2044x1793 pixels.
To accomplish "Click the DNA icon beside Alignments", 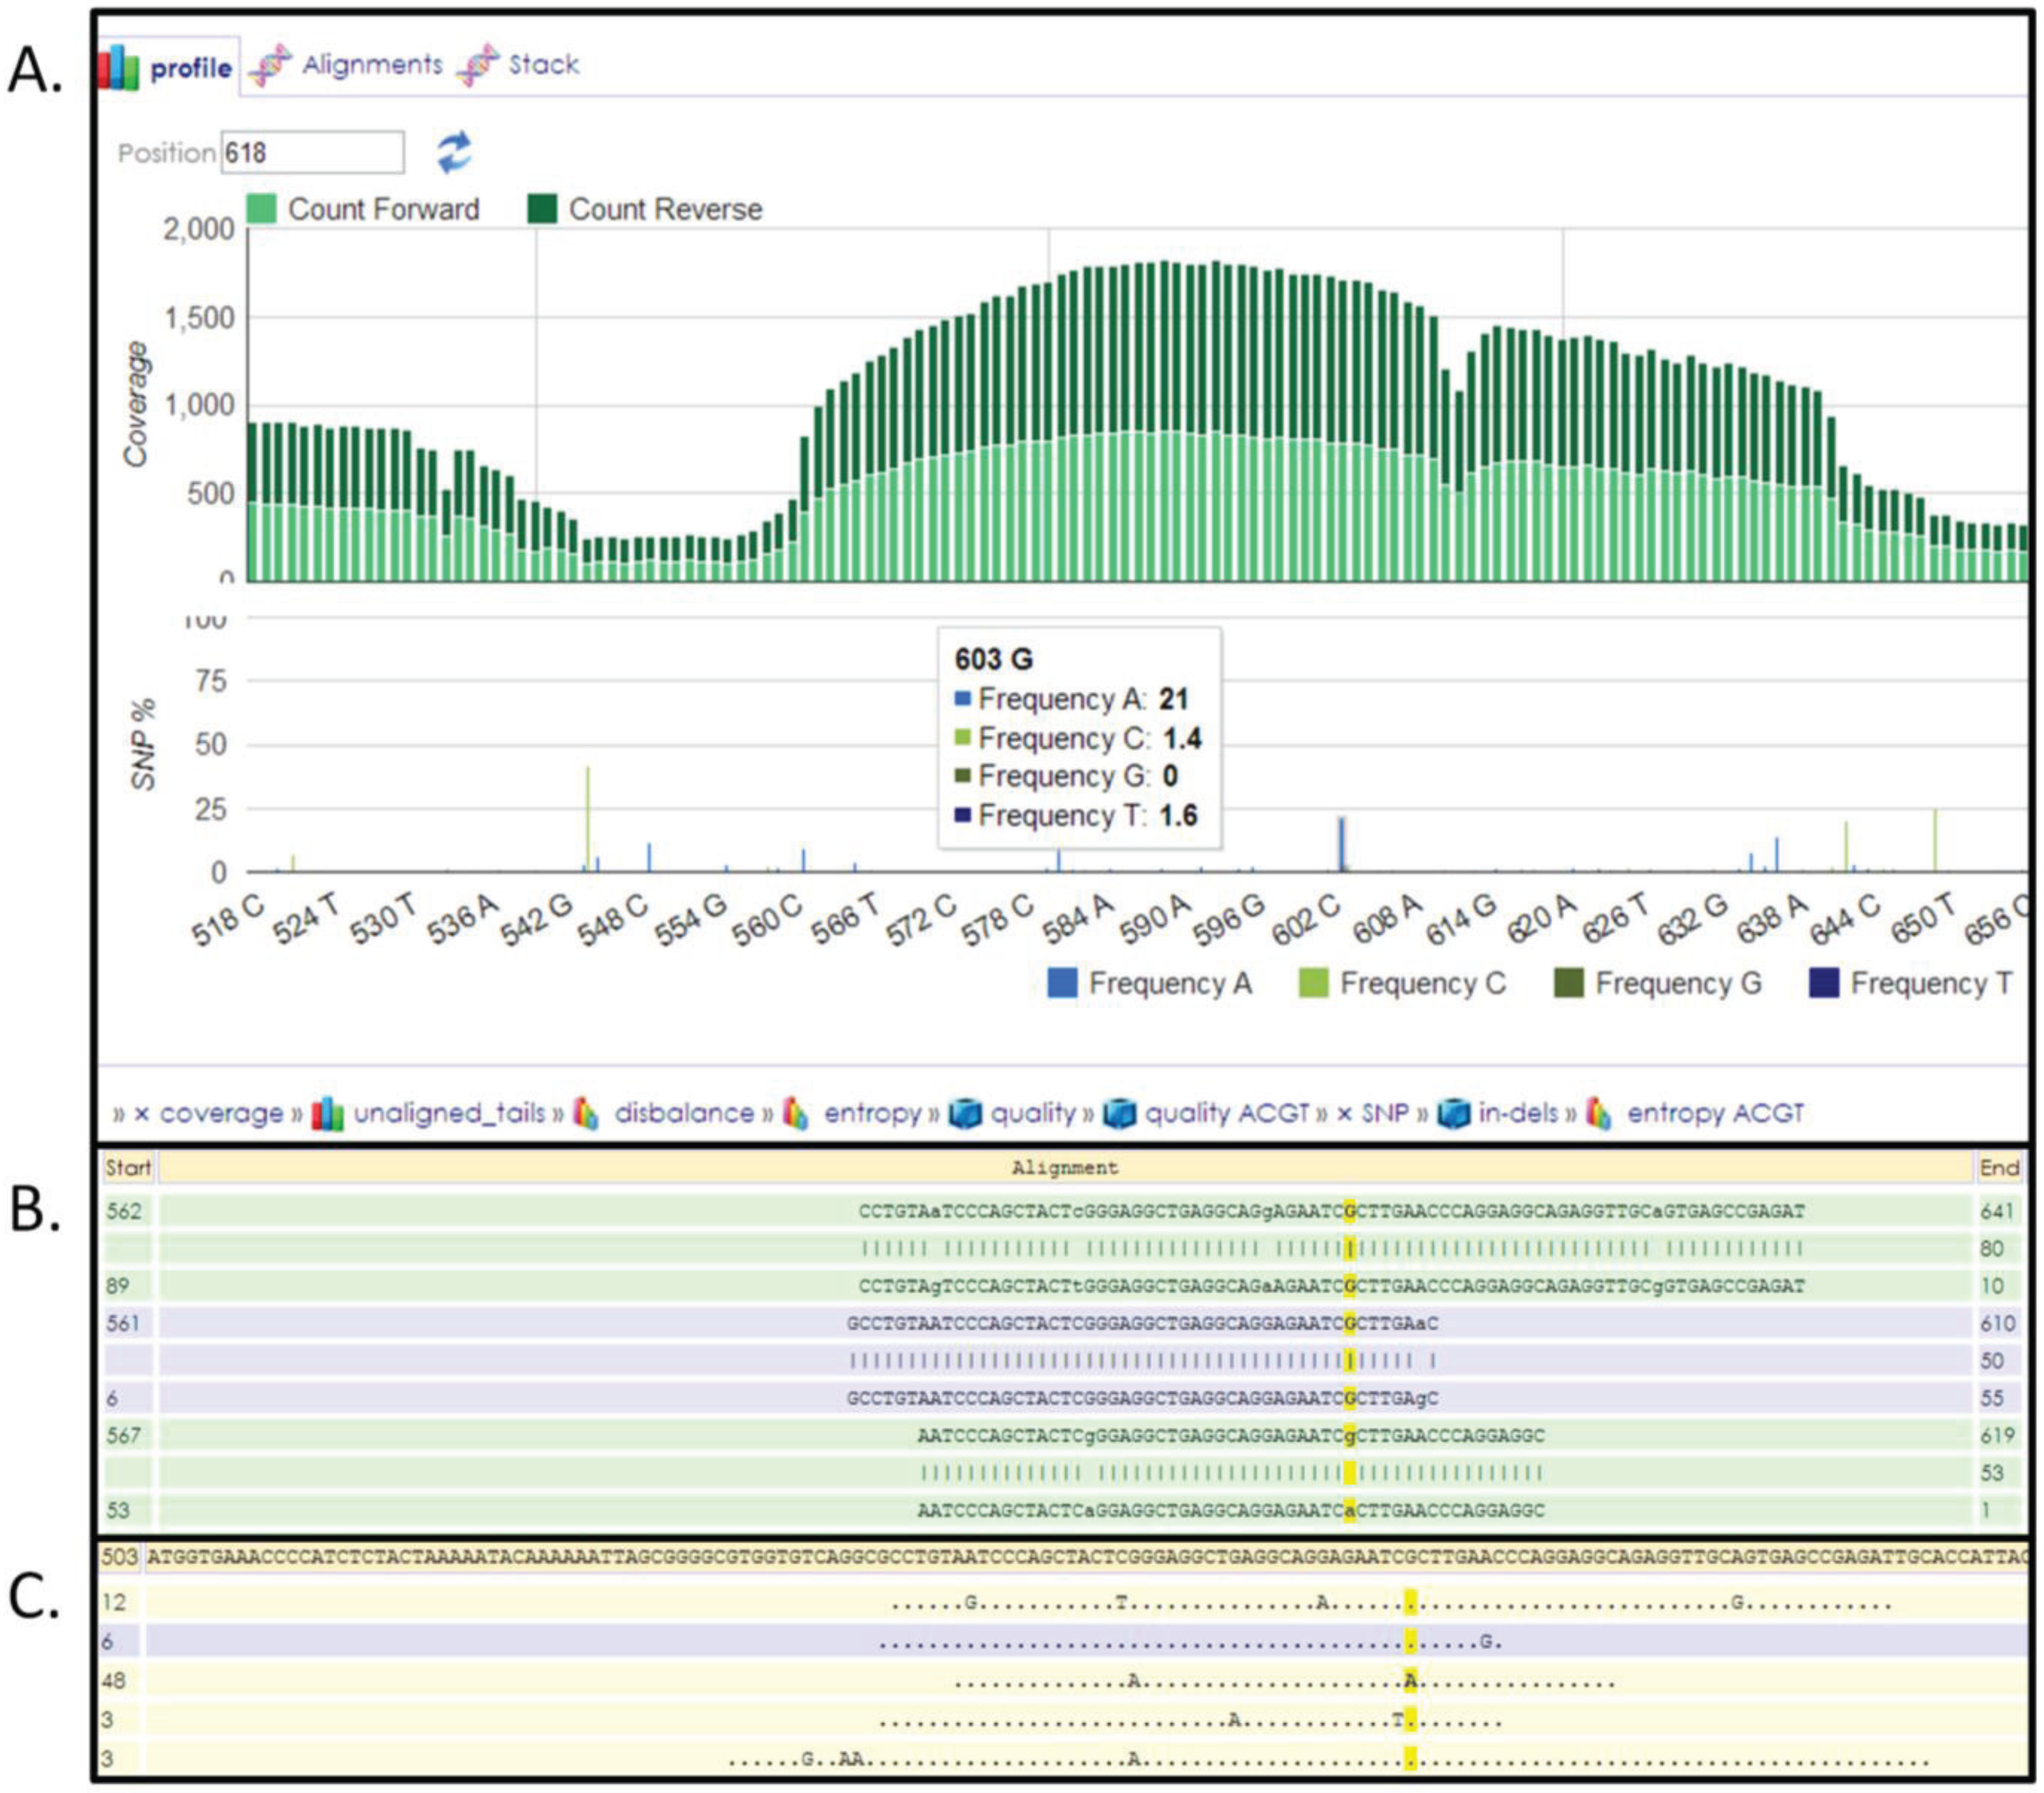I will click(270, 66).
